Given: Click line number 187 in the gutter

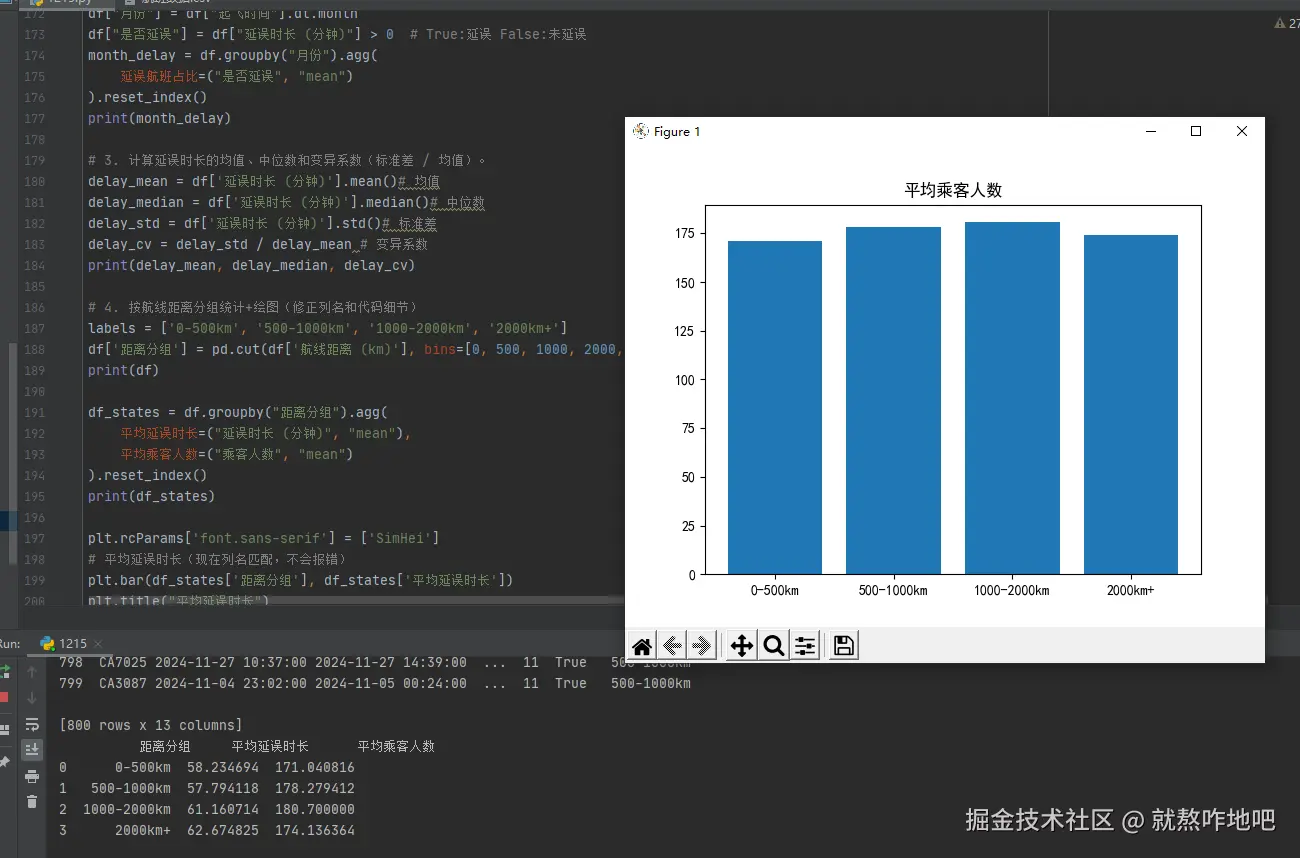Looking at the screenshot, I should pos(34,328).
